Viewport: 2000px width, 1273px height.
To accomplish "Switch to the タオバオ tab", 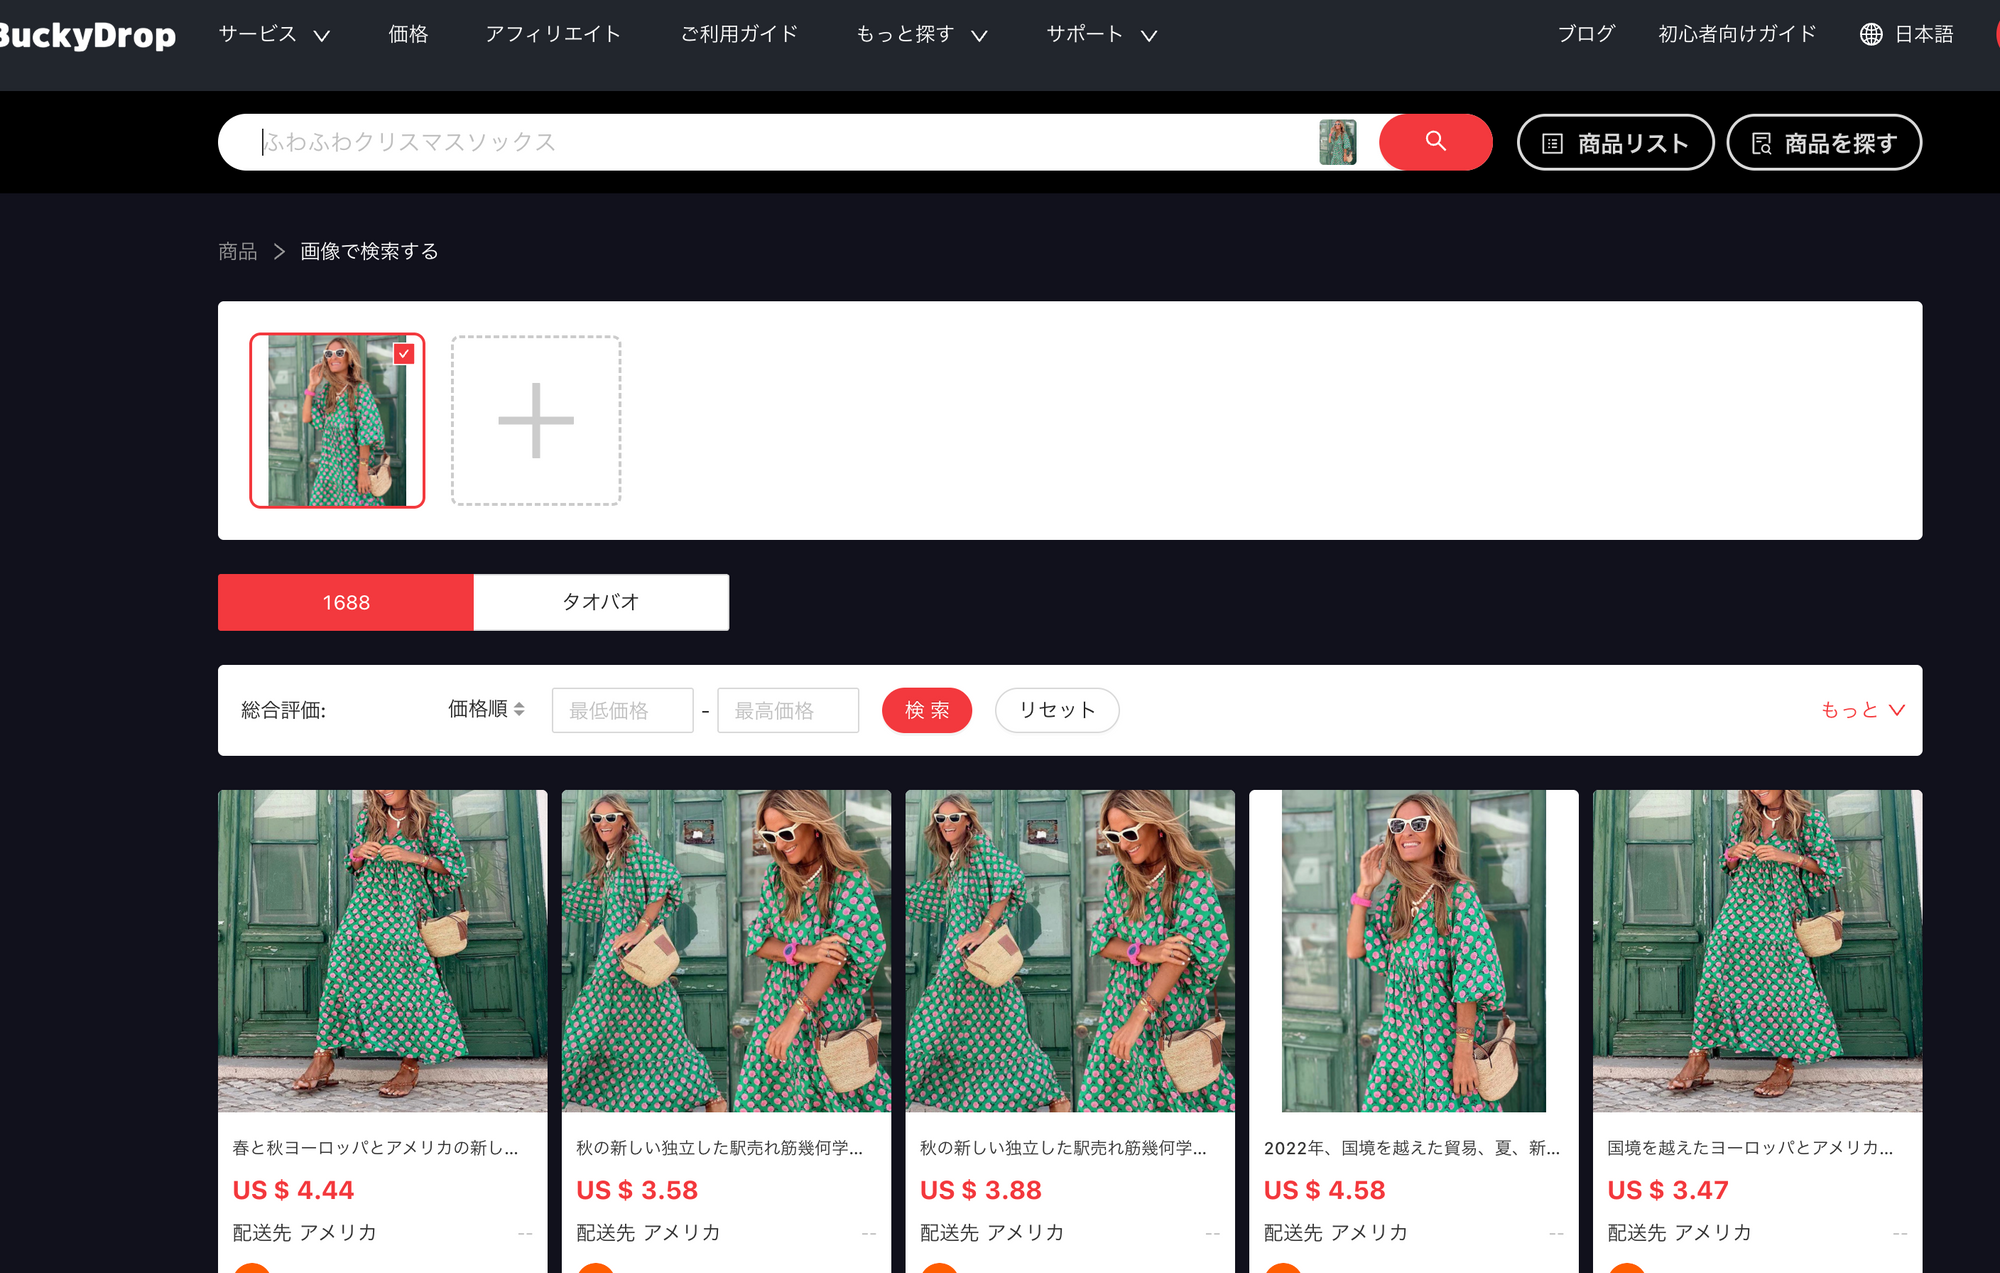I will (601, 602).
